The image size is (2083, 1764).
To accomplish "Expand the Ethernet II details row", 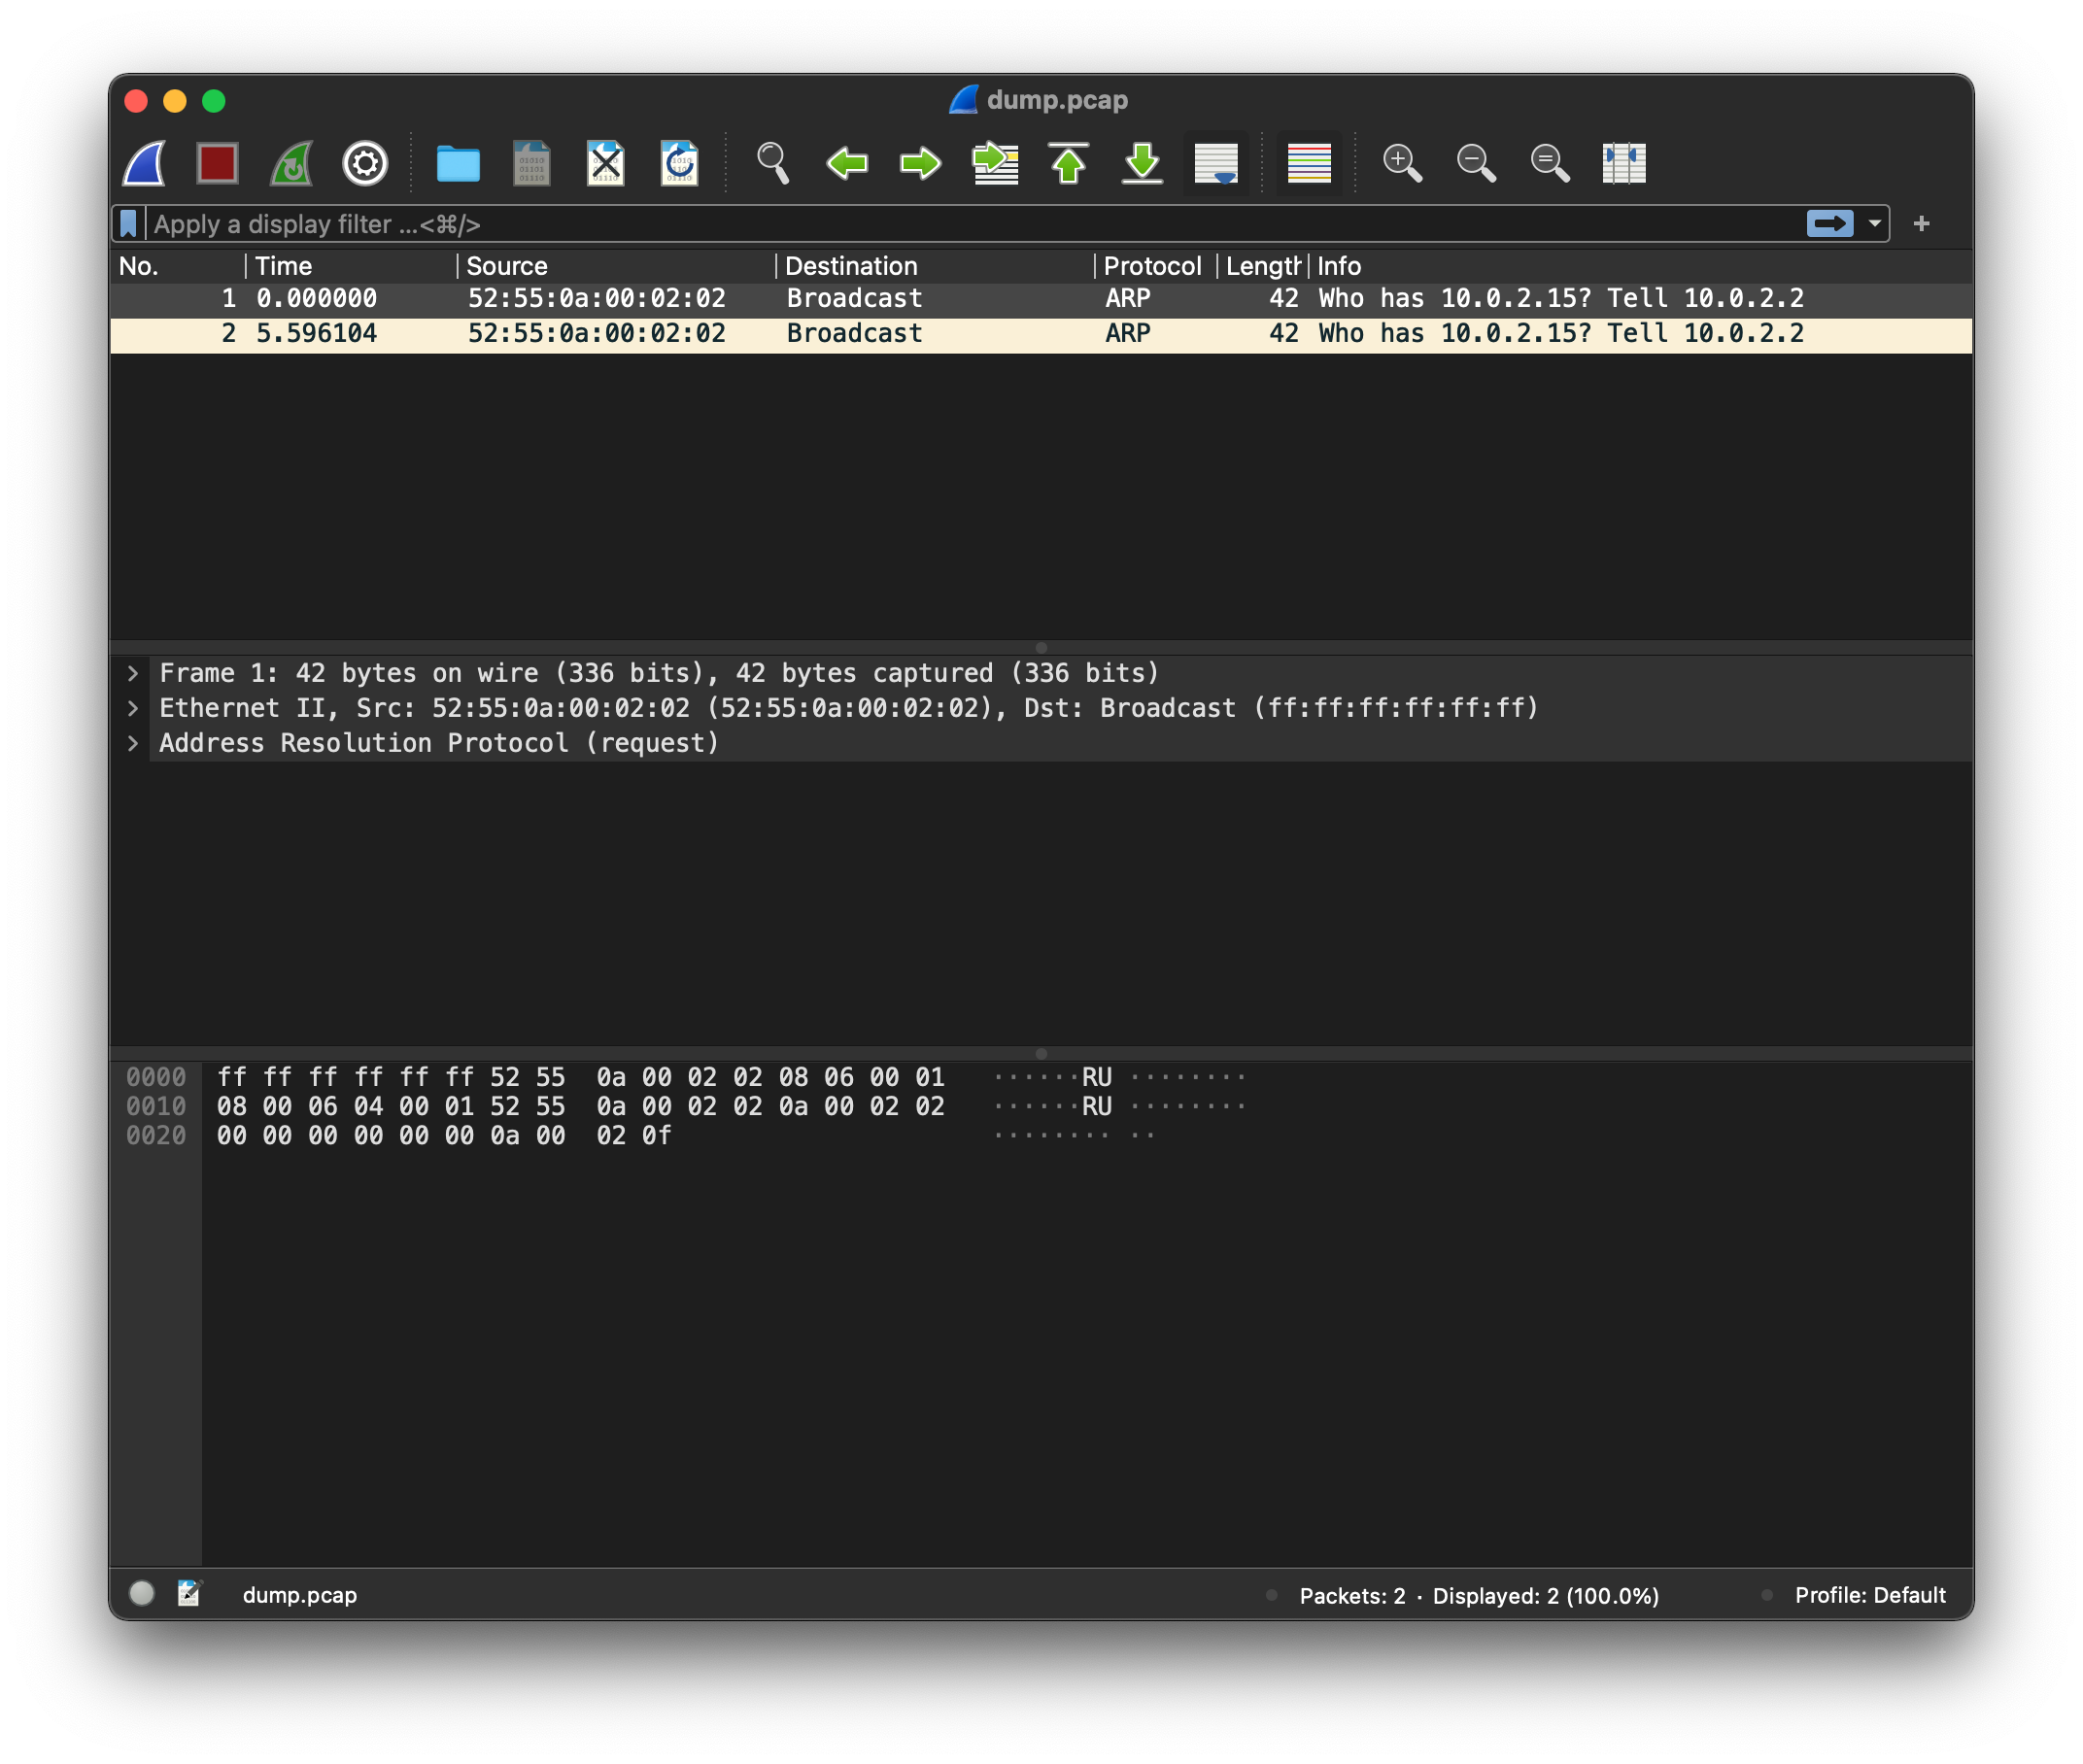I will pyautogui.click(x=133, y=708).
